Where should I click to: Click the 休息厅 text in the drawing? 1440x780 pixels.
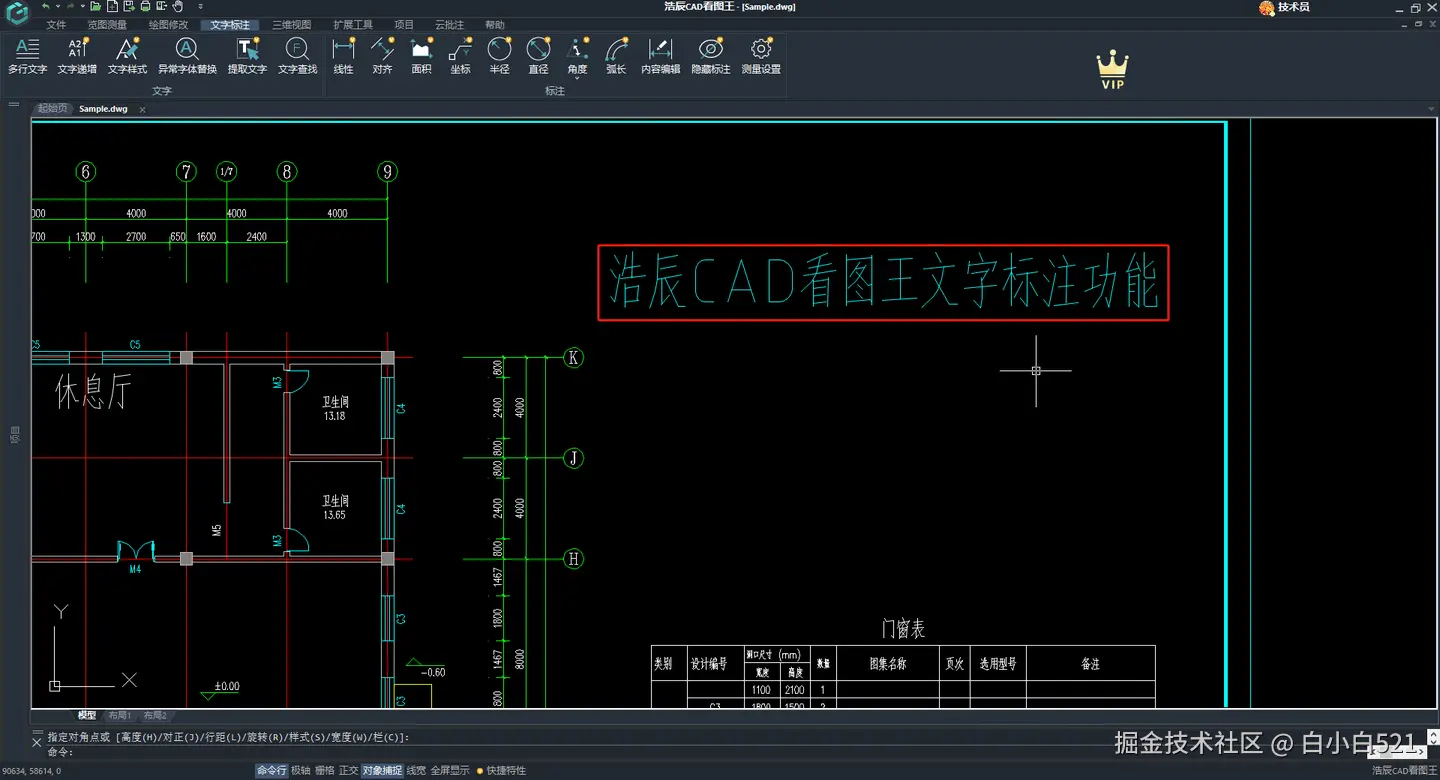(x=93, y=392)
